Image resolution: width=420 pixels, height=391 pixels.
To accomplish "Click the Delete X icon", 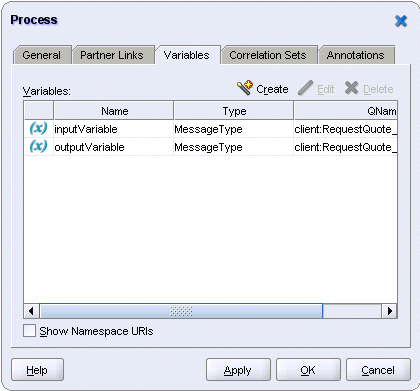I will pos(351,88).
